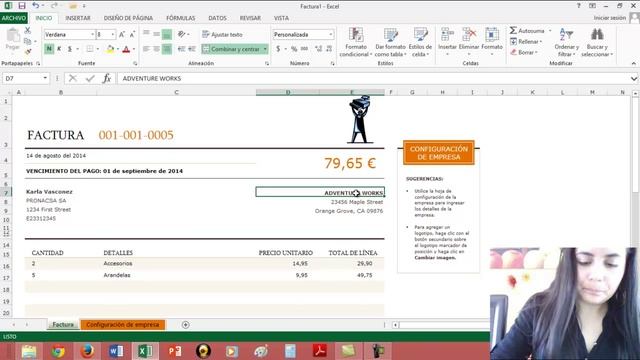Click Iniciar sesión sign-in link
This screenshot has width=640, height=360.
point(609,18)
